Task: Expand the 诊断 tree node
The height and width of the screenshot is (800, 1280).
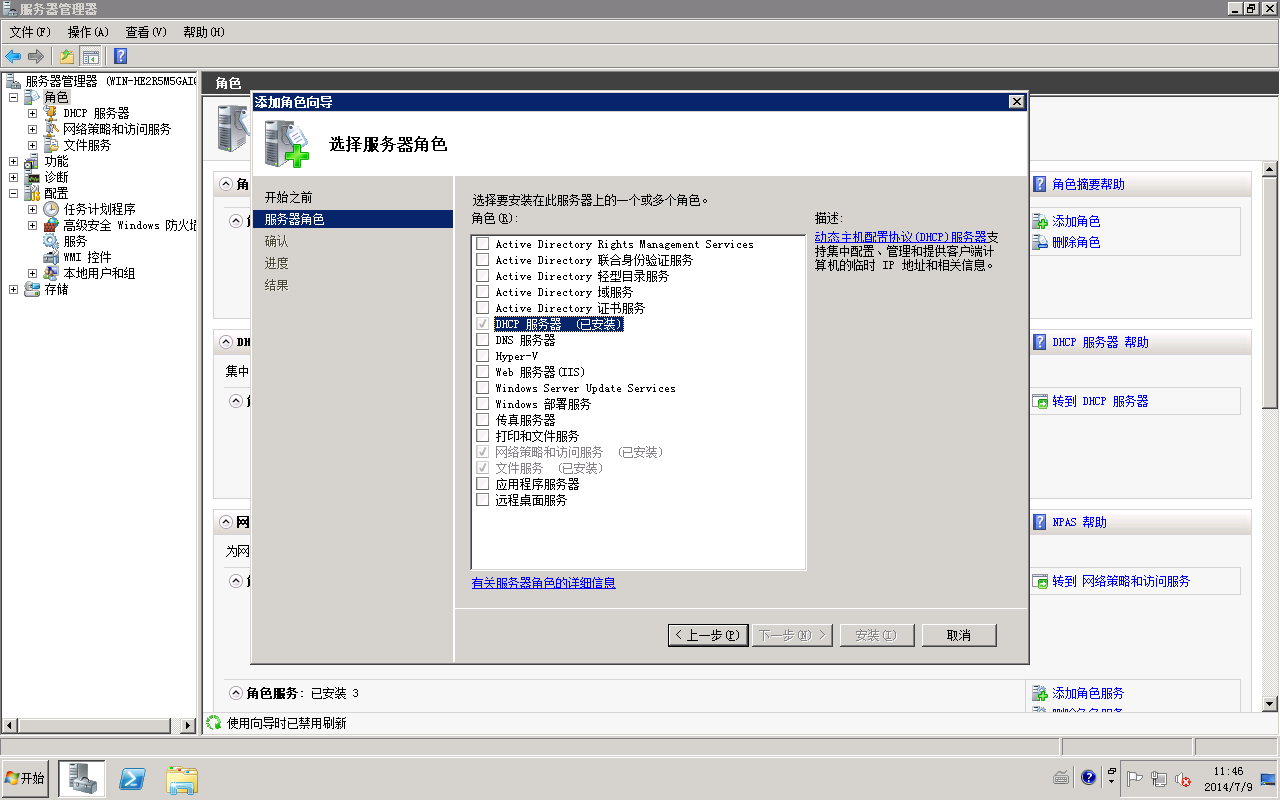Action: (13, 177)
